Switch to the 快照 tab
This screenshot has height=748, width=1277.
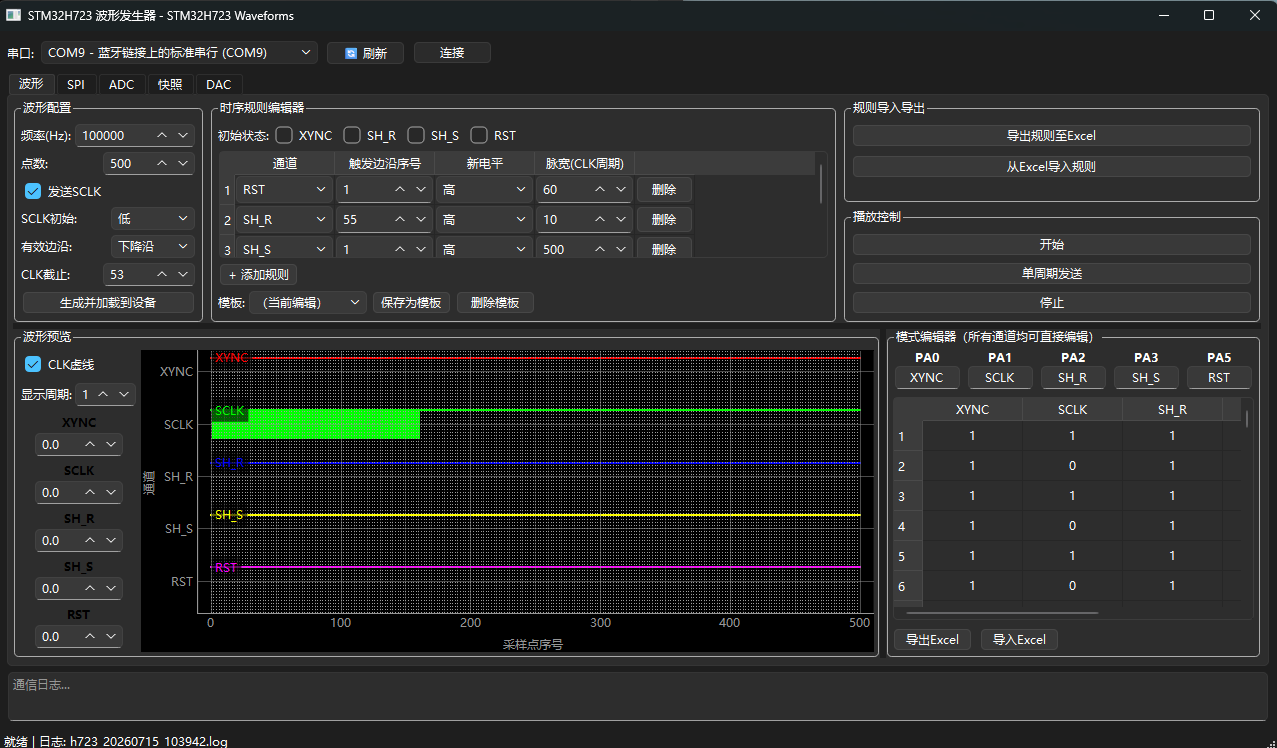click(x=170, y=84)
